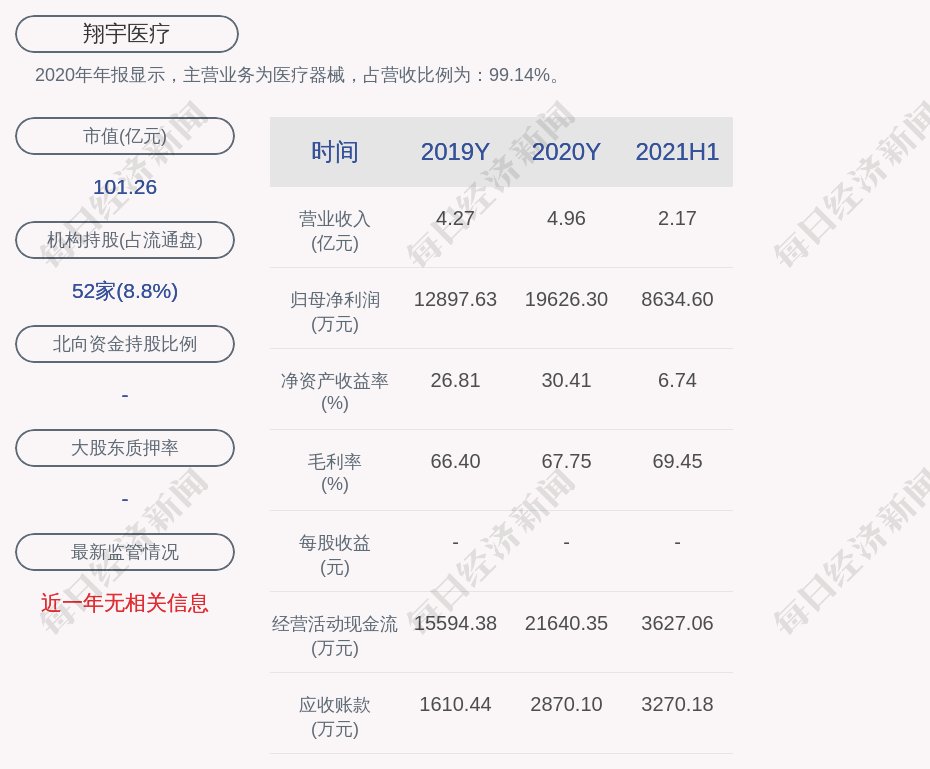Select the 营业收入 row label
The width and height of the screenshot is (930, 769).
(334, 230)
